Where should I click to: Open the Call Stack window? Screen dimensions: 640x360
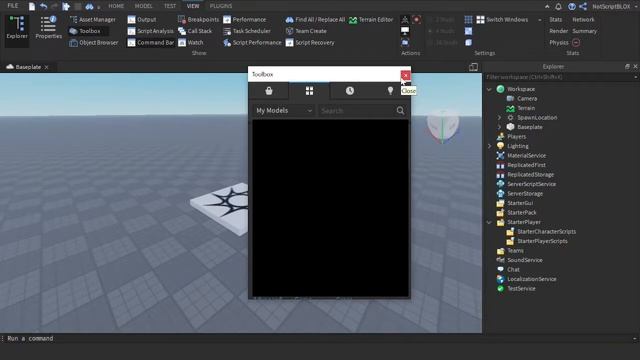(195, 31)
